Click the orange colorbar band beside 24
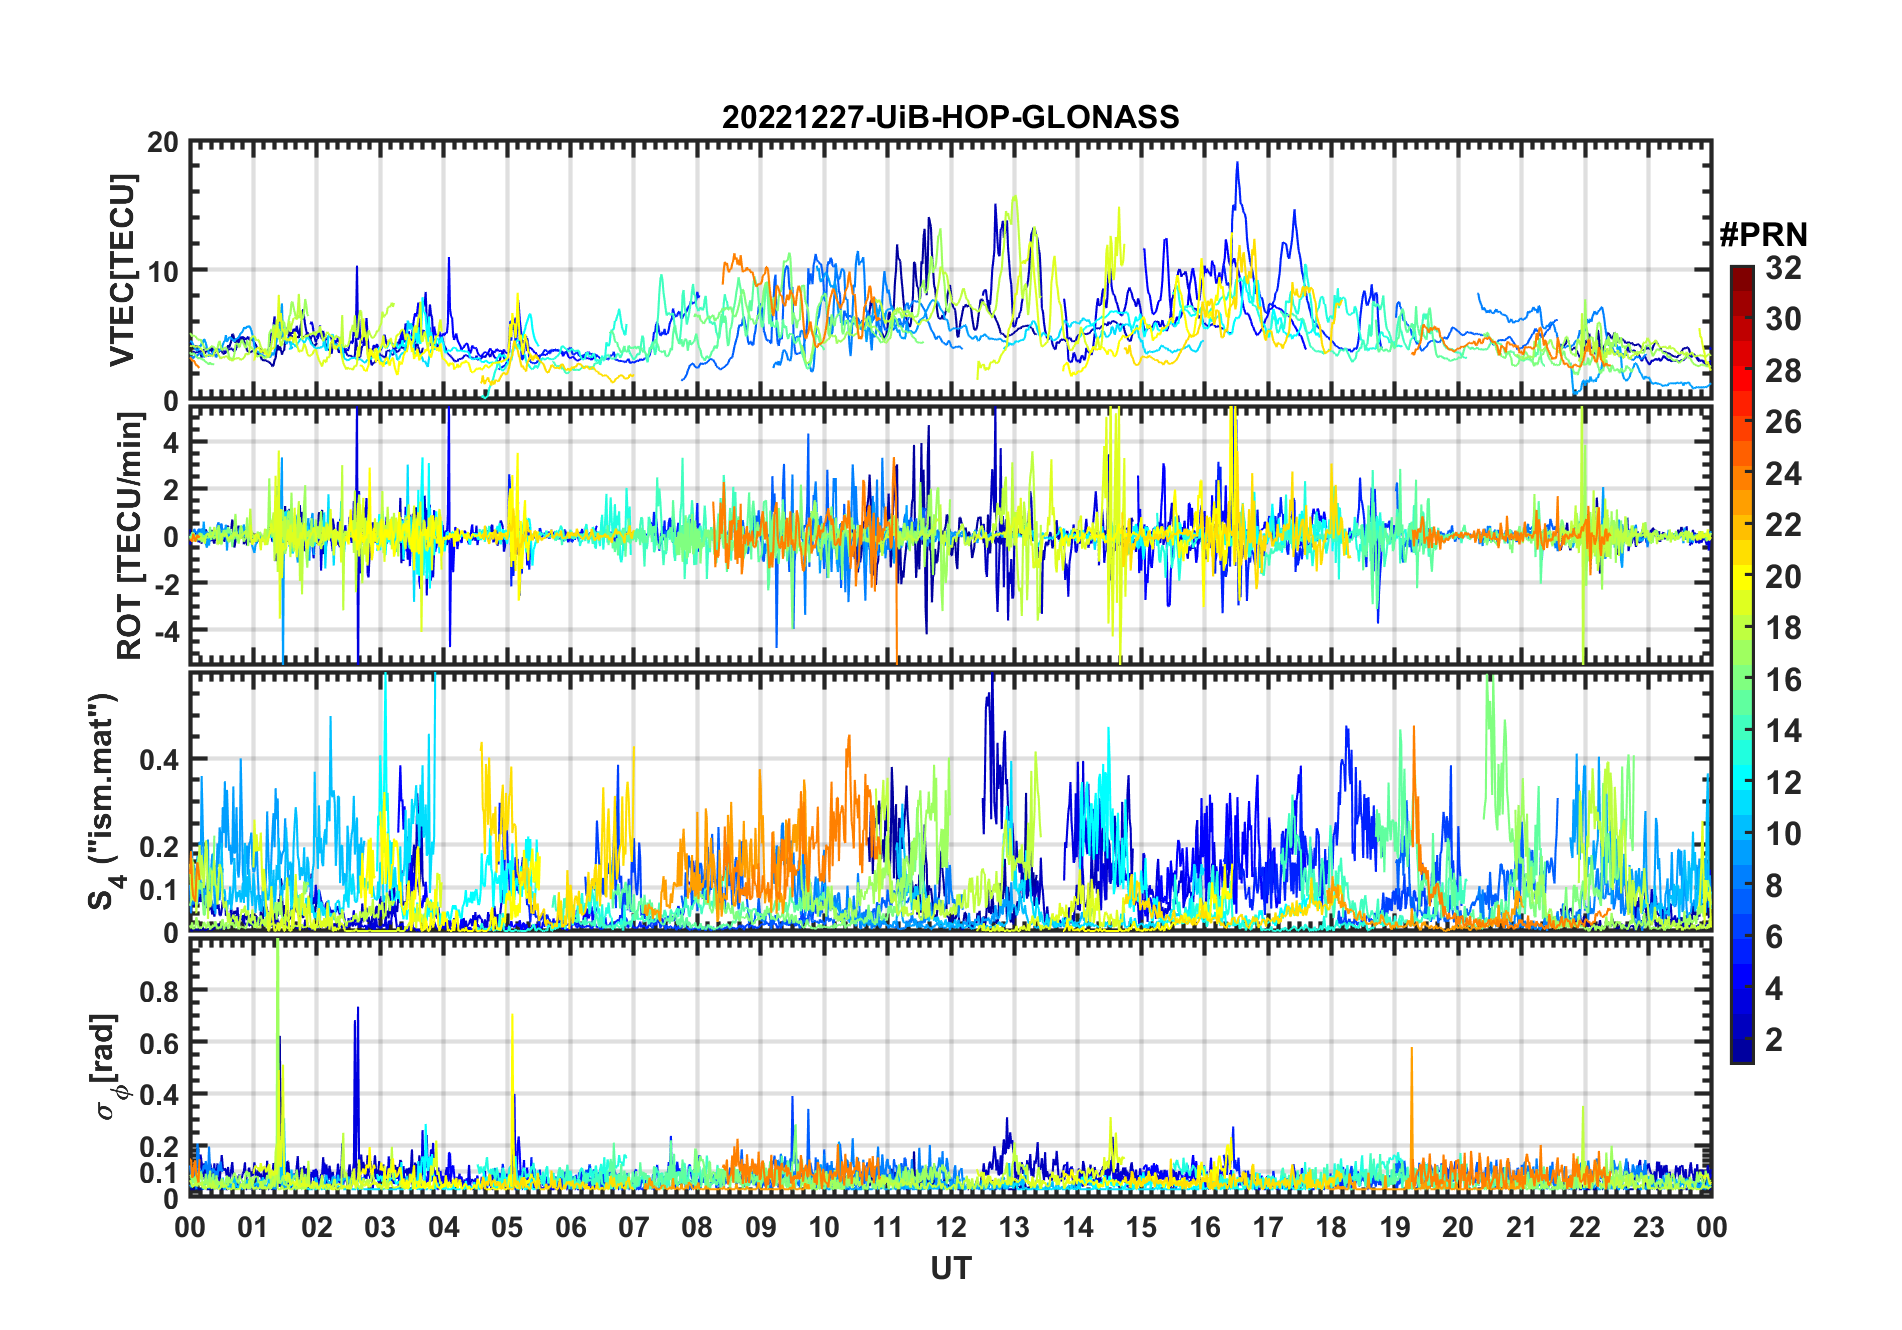This screenshot has width=1902, height=1330. [1741, 473]
